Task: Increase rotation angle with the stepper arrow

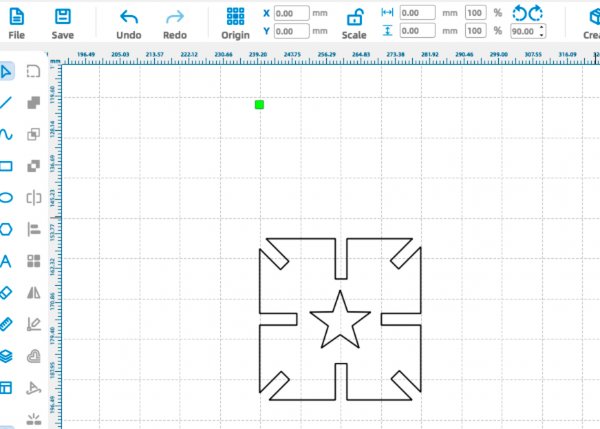Action: (x=541, y=28)
